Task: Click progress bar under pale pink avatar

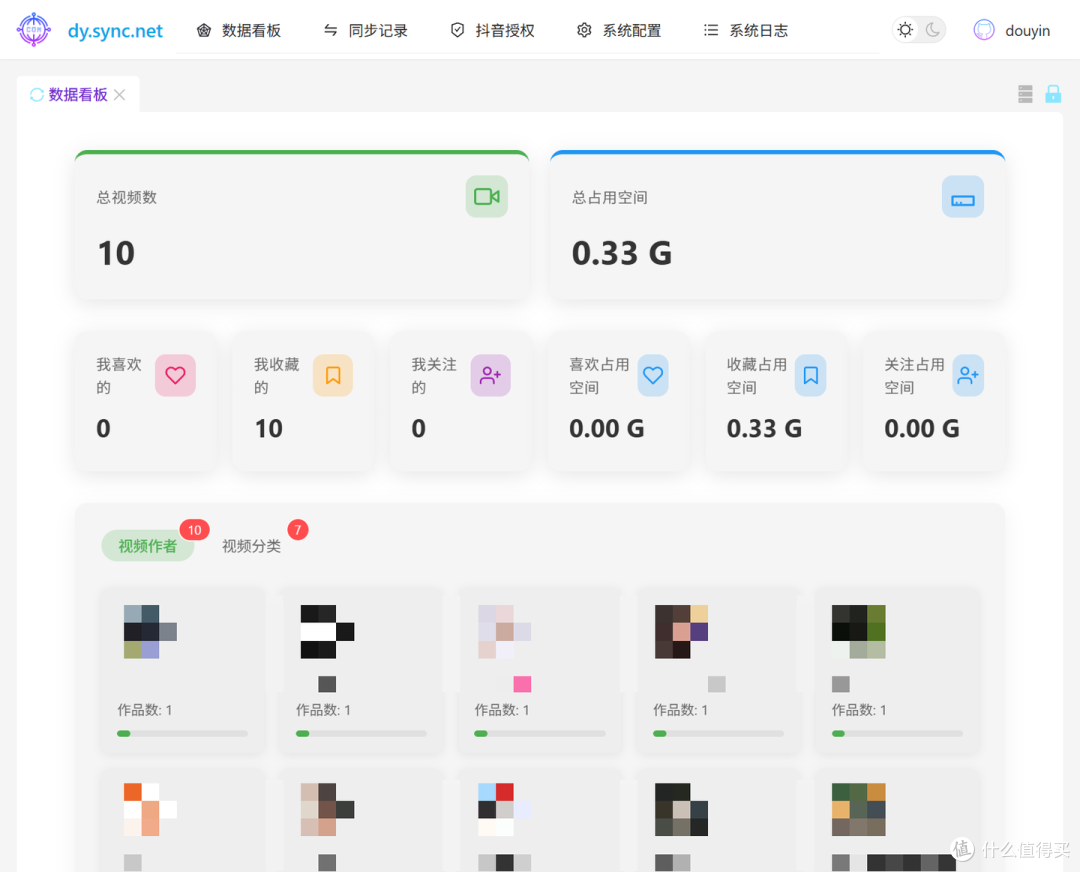Action: pyautogui.click(x=540, y=734)
